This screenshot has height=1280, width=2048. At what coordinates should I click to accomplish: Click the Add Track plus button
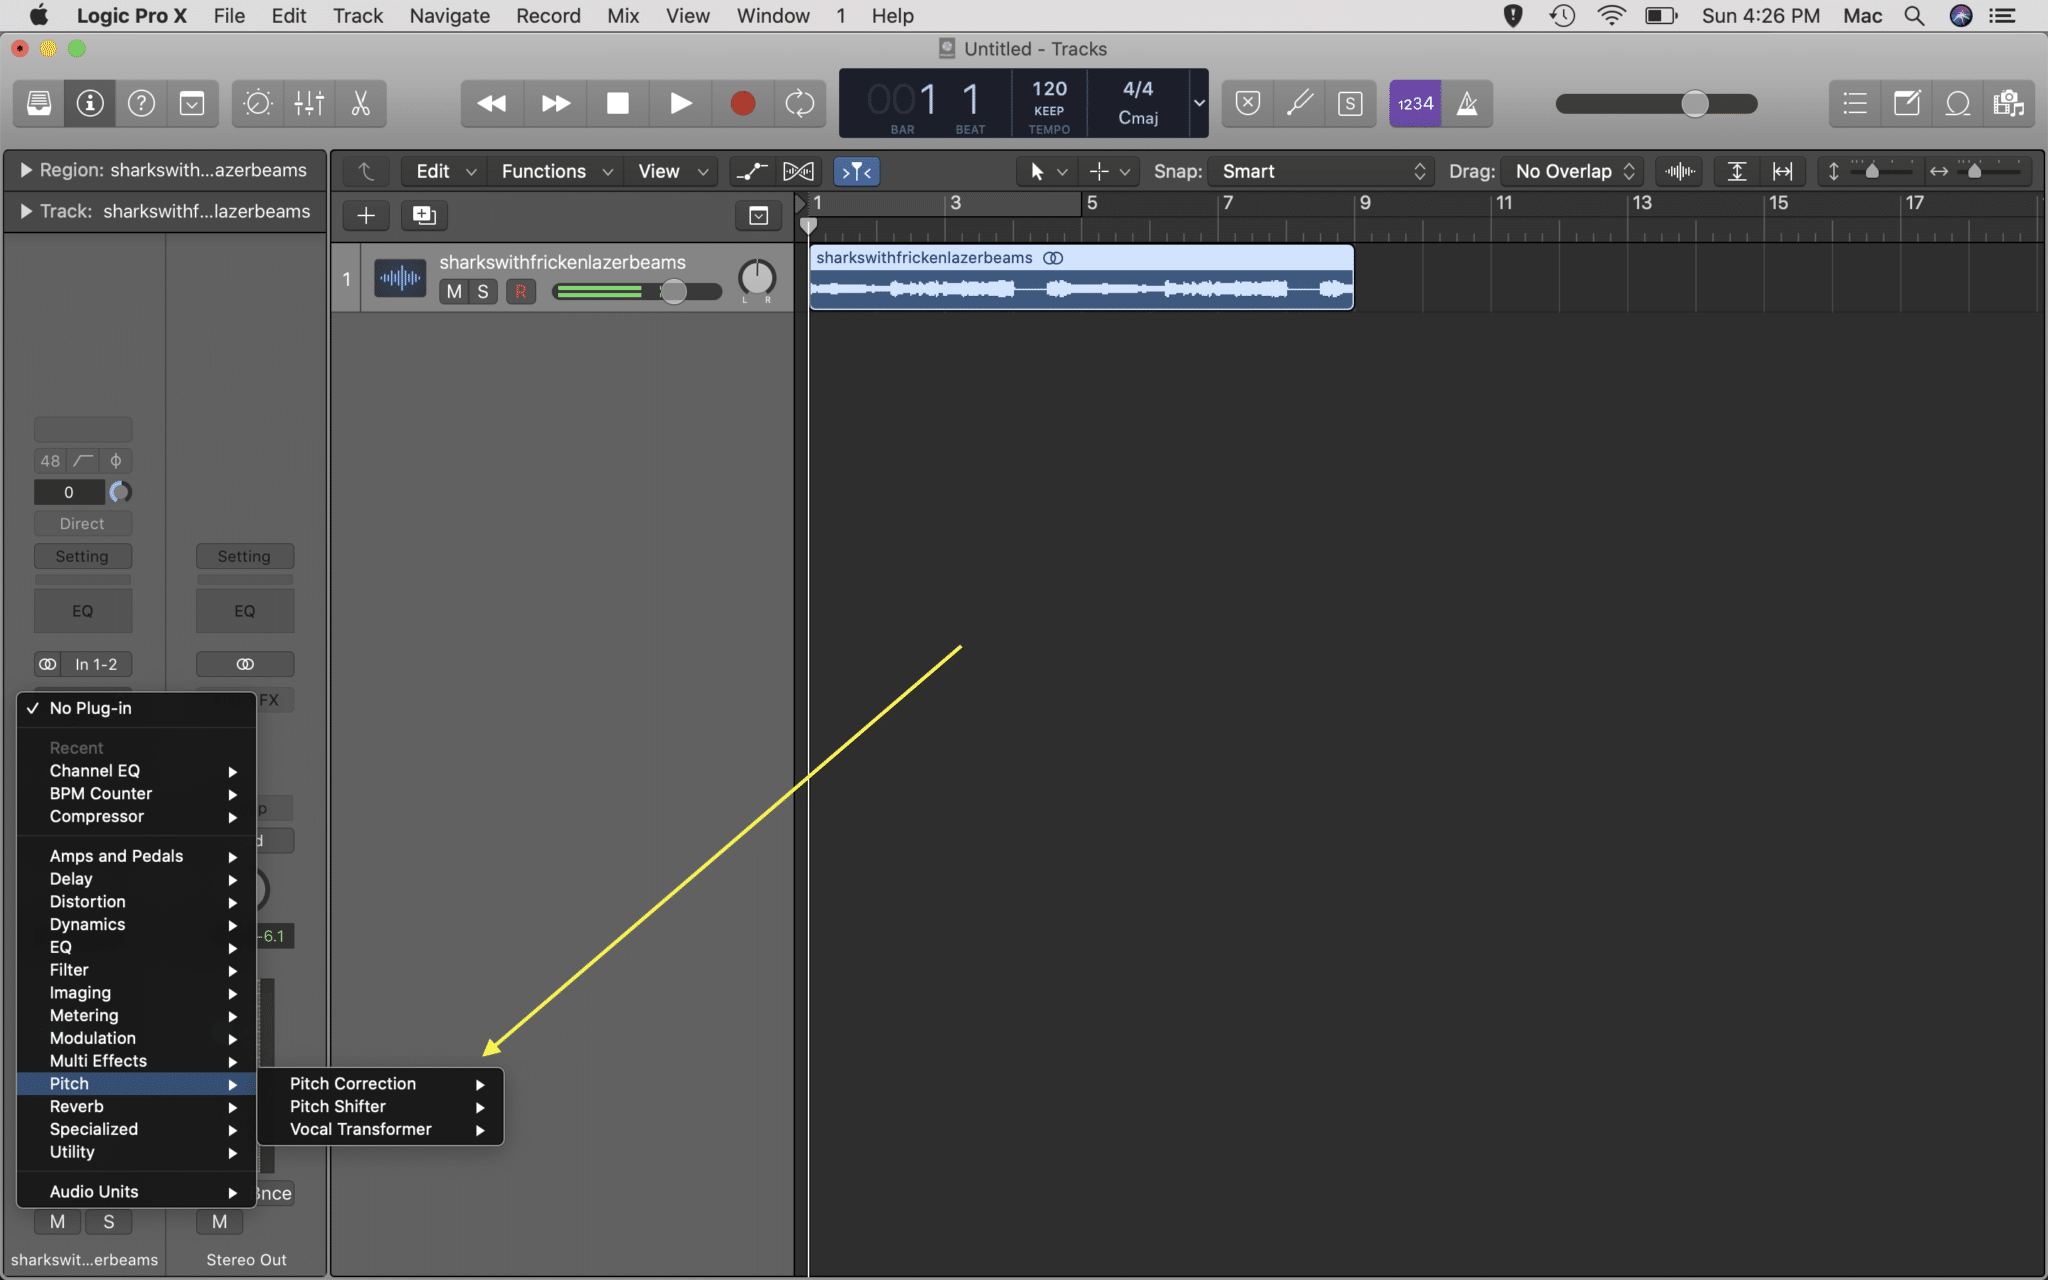point(366,215)
